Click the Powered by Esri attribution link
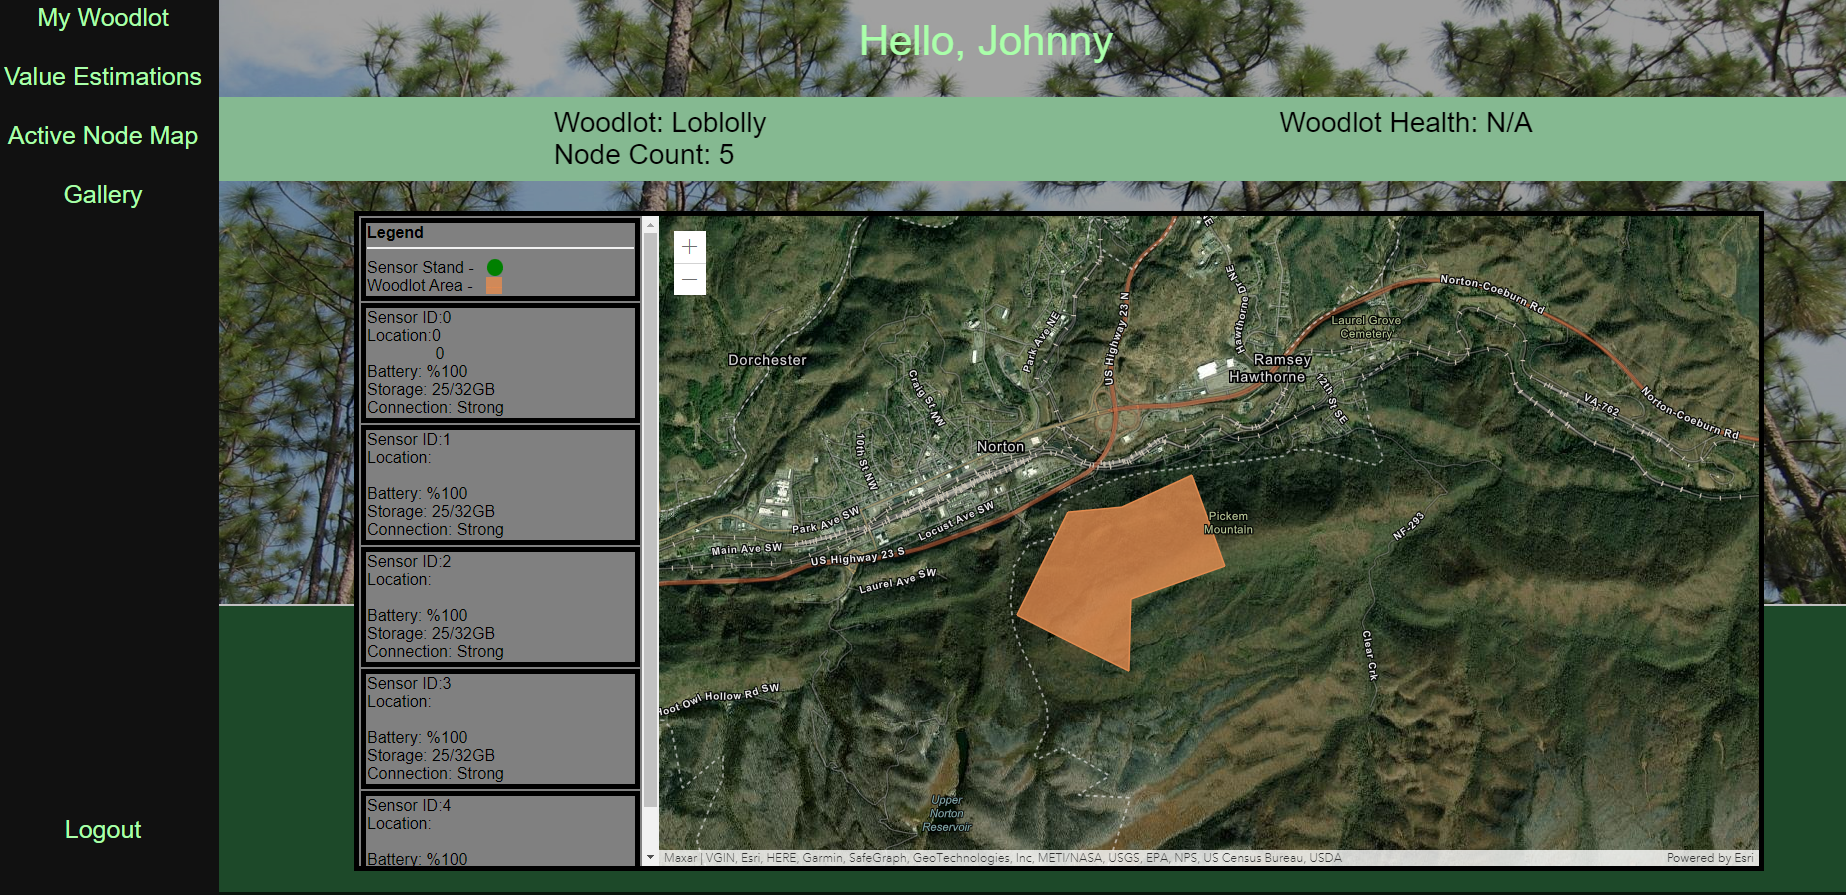1846x895 pixels. pos(1709,858)
